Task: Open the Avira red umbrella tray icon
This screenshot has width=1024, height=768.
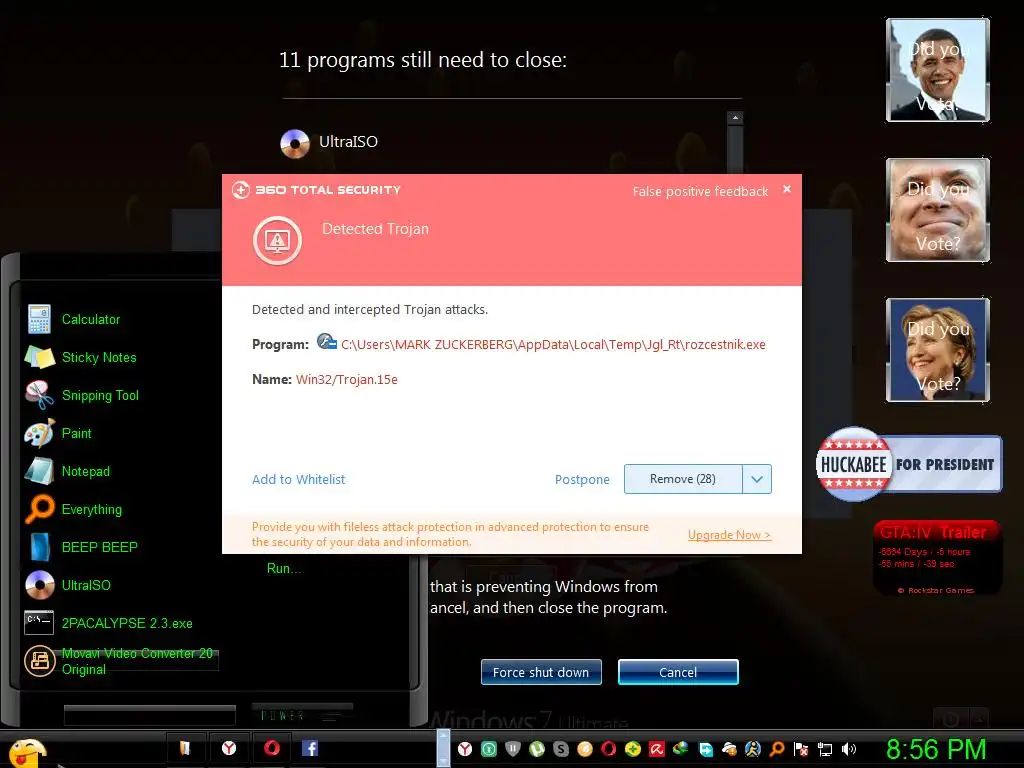Action: (x=656, y=749)
